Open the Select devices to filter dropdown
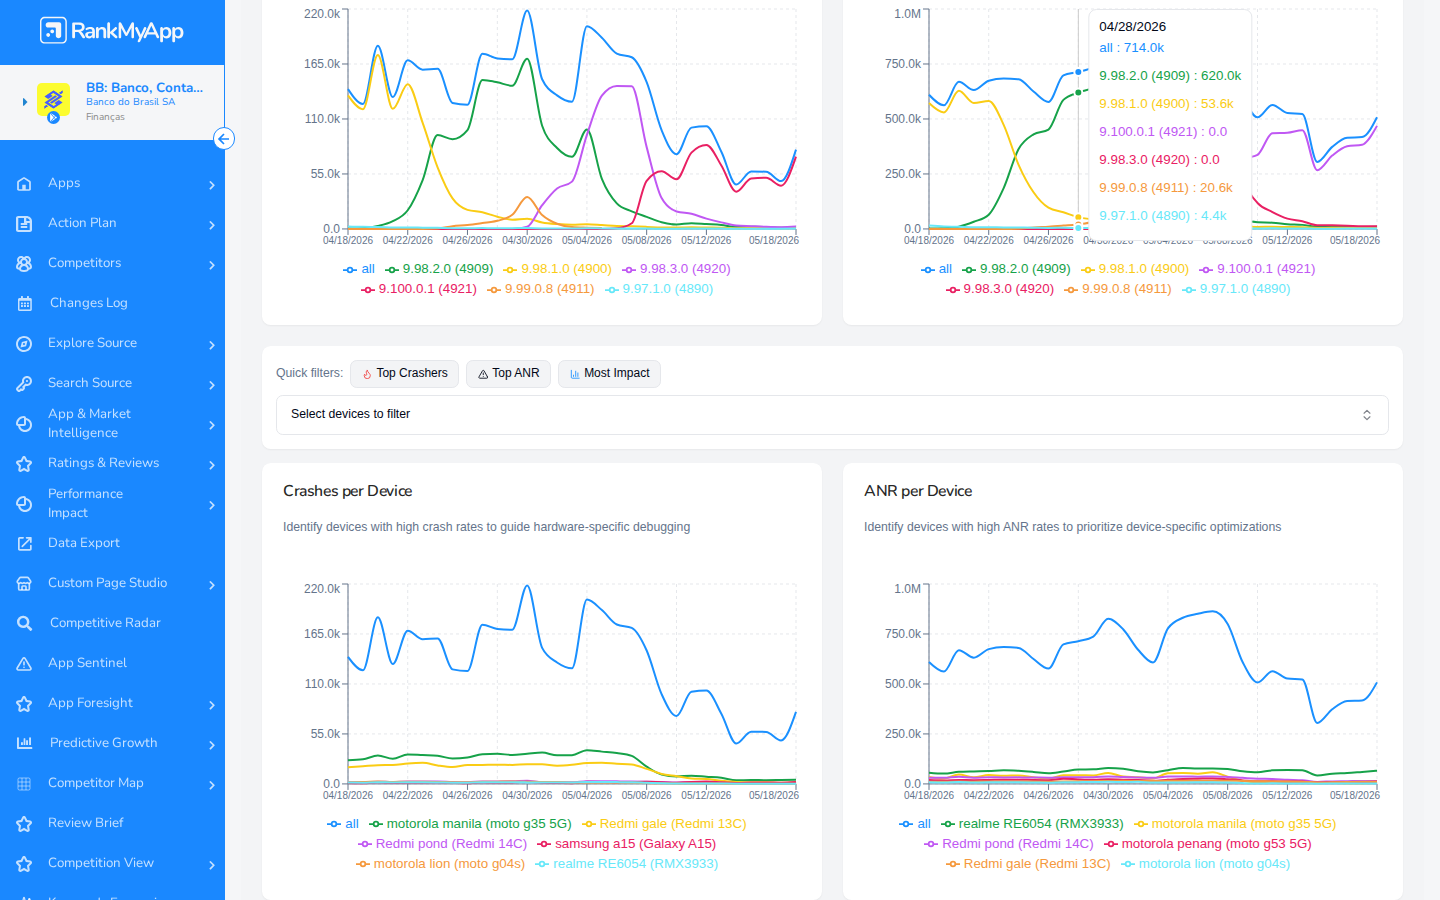This screenshot has width=1440, height=900. click(x=832, y=415)
